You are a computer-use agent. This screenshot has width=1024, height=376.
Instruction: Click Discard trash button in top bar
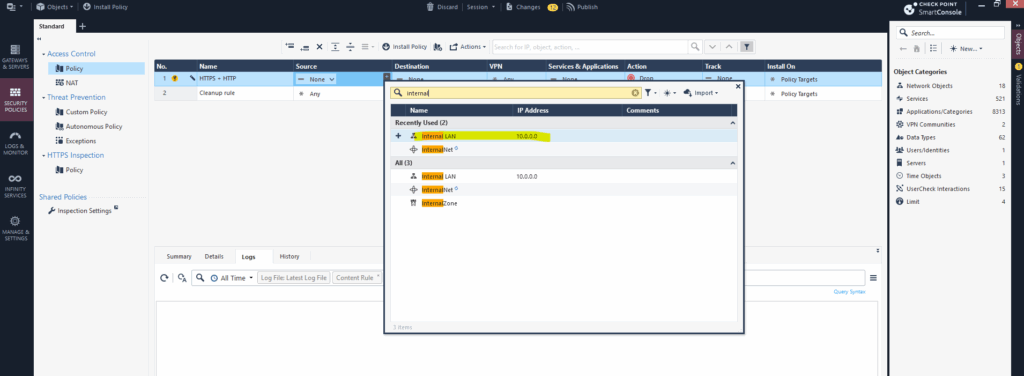point(443,7)
